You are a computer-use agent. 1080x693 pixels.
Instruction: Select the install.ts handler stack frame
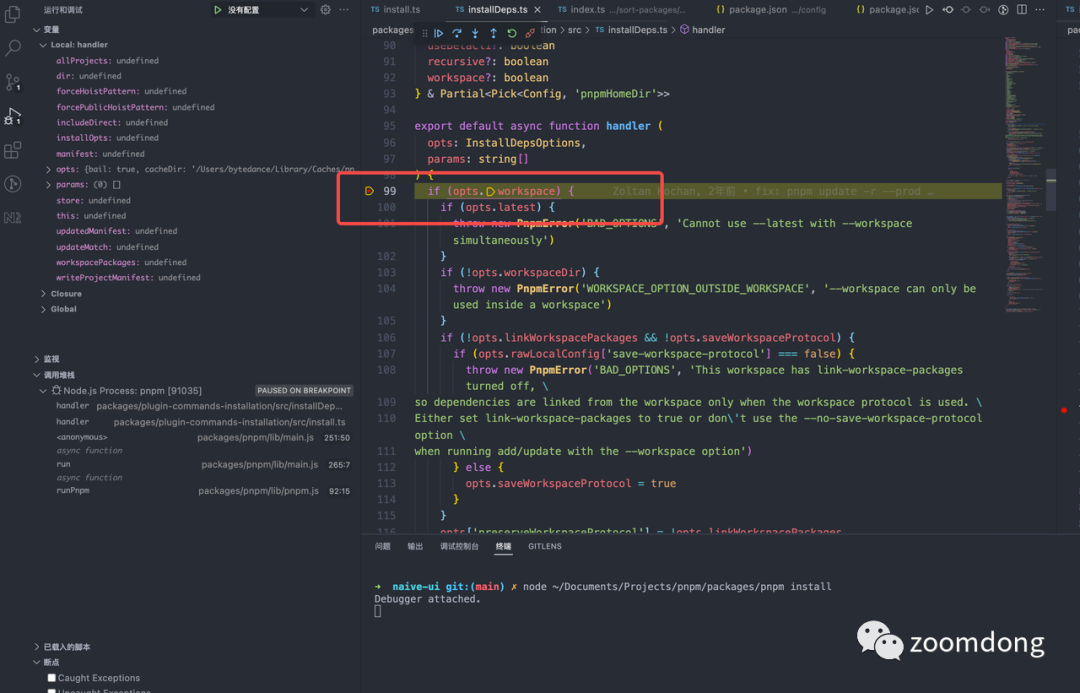200,422
